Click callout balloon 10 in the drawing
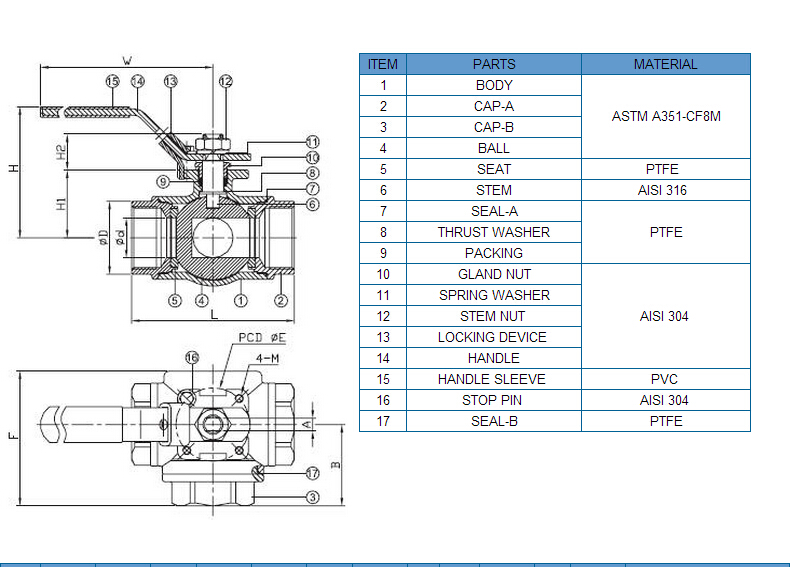The image size is (790, 567). (x=312, y=158)
